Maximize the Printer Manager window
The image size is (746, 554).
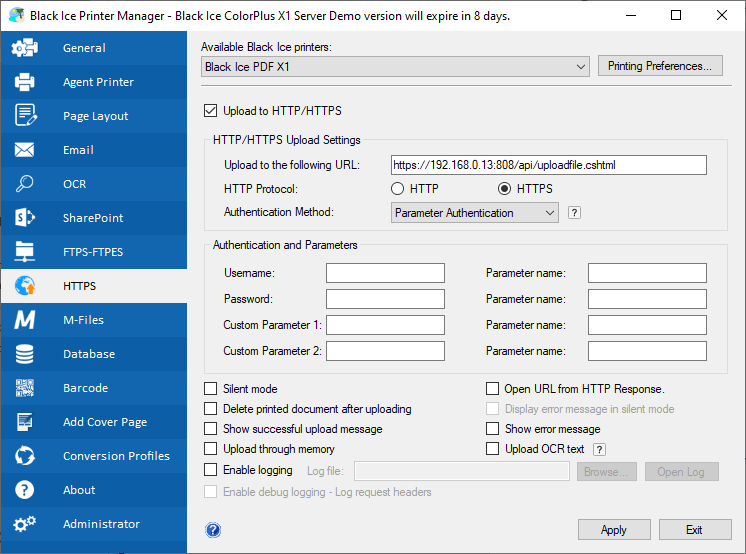[x=676, y=15]
